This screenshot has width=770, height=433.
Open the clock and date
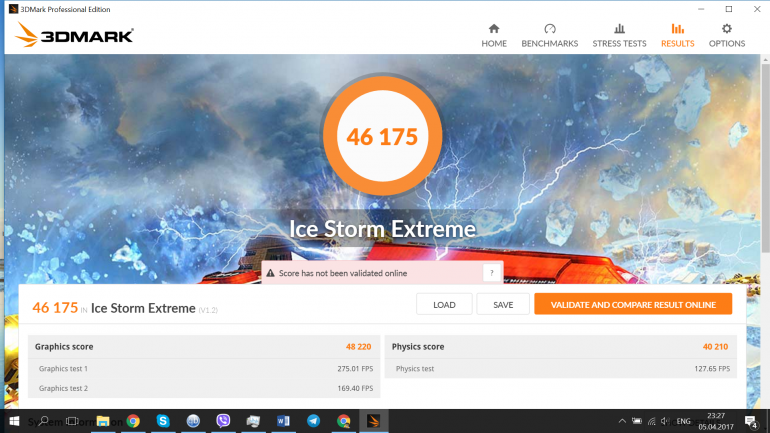click(x=716, y=421)
